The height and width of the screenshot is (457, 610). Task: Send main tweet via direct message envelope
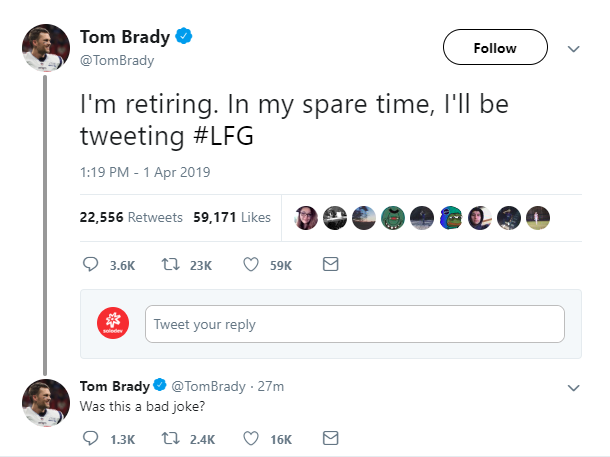point(331,264)
